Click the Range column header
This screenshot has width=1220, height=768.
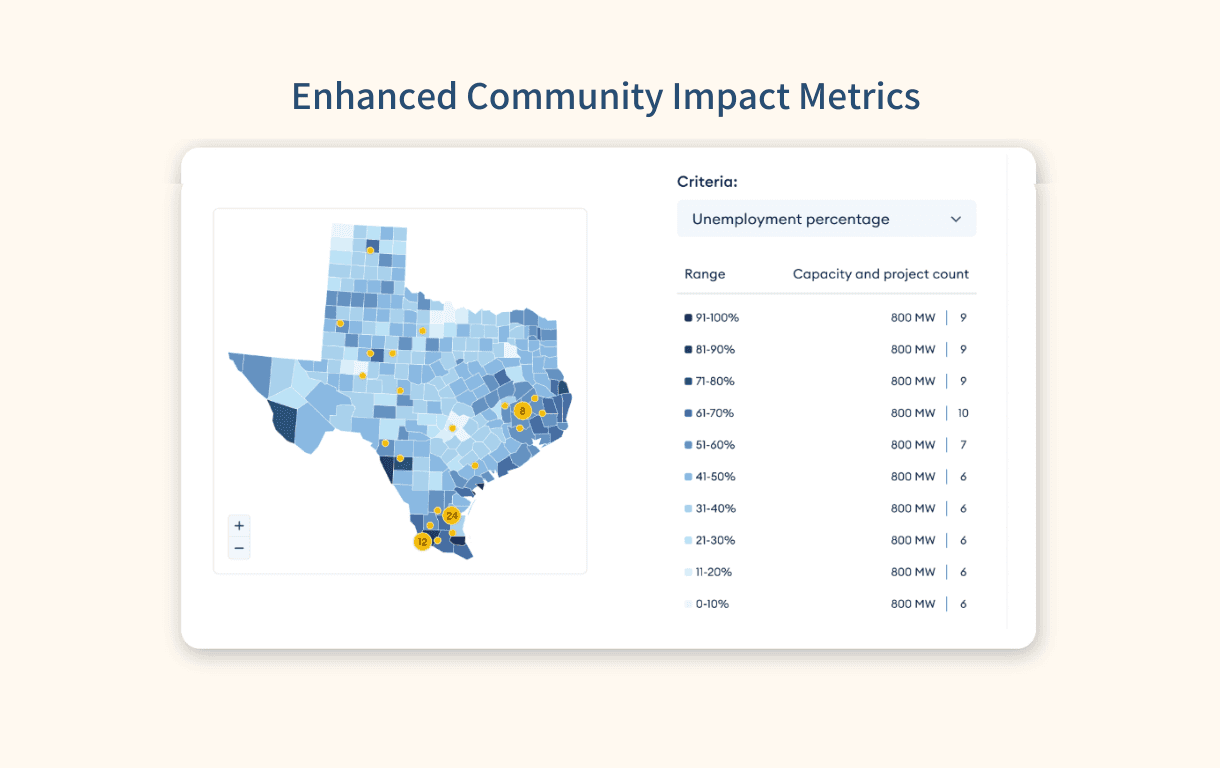705,274
